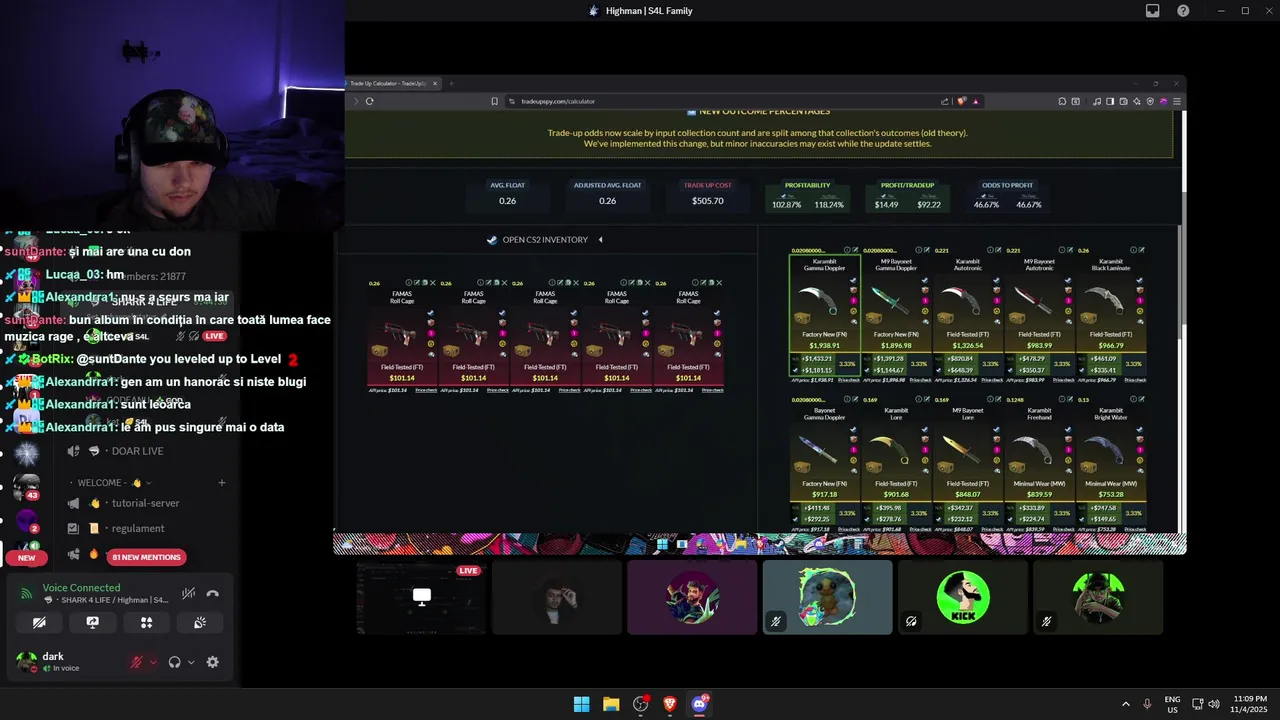Turn on camera in voice panel
The width and height of the screenshot is (1280, 720).
(x=39, y=622)
